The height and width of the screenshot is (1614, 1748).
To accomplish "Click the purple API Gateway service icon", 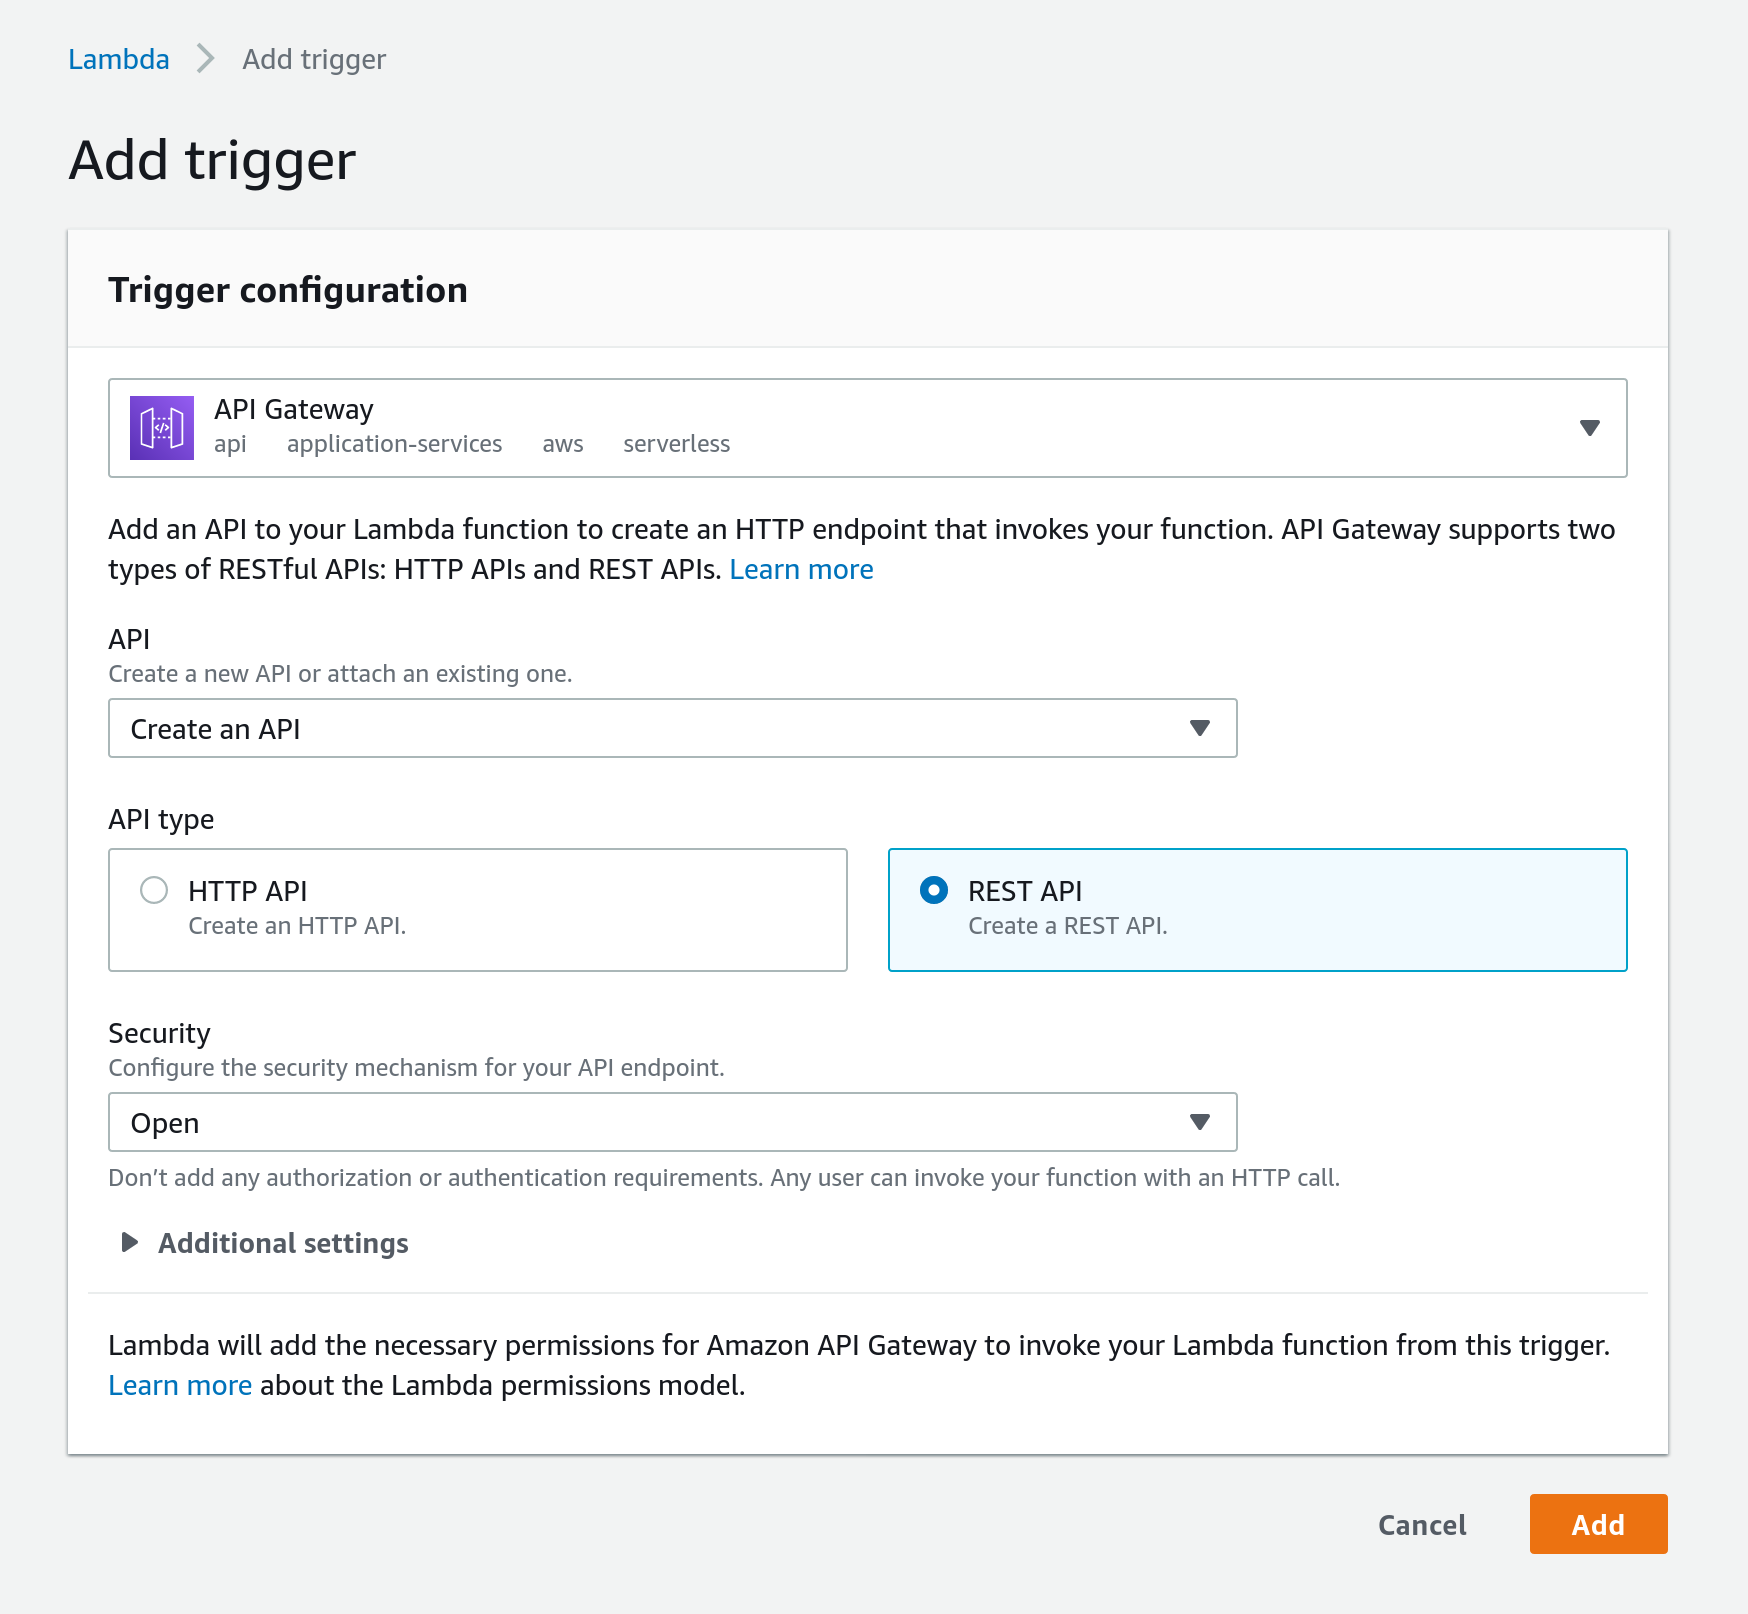I will click(x=161, y=428).
